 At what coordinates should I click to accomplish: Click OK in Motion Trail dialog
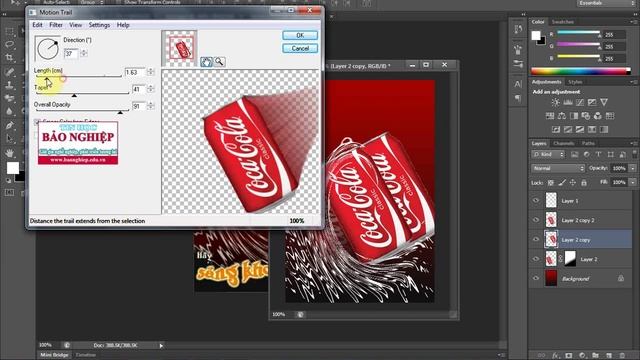click(x=300, y=36)
